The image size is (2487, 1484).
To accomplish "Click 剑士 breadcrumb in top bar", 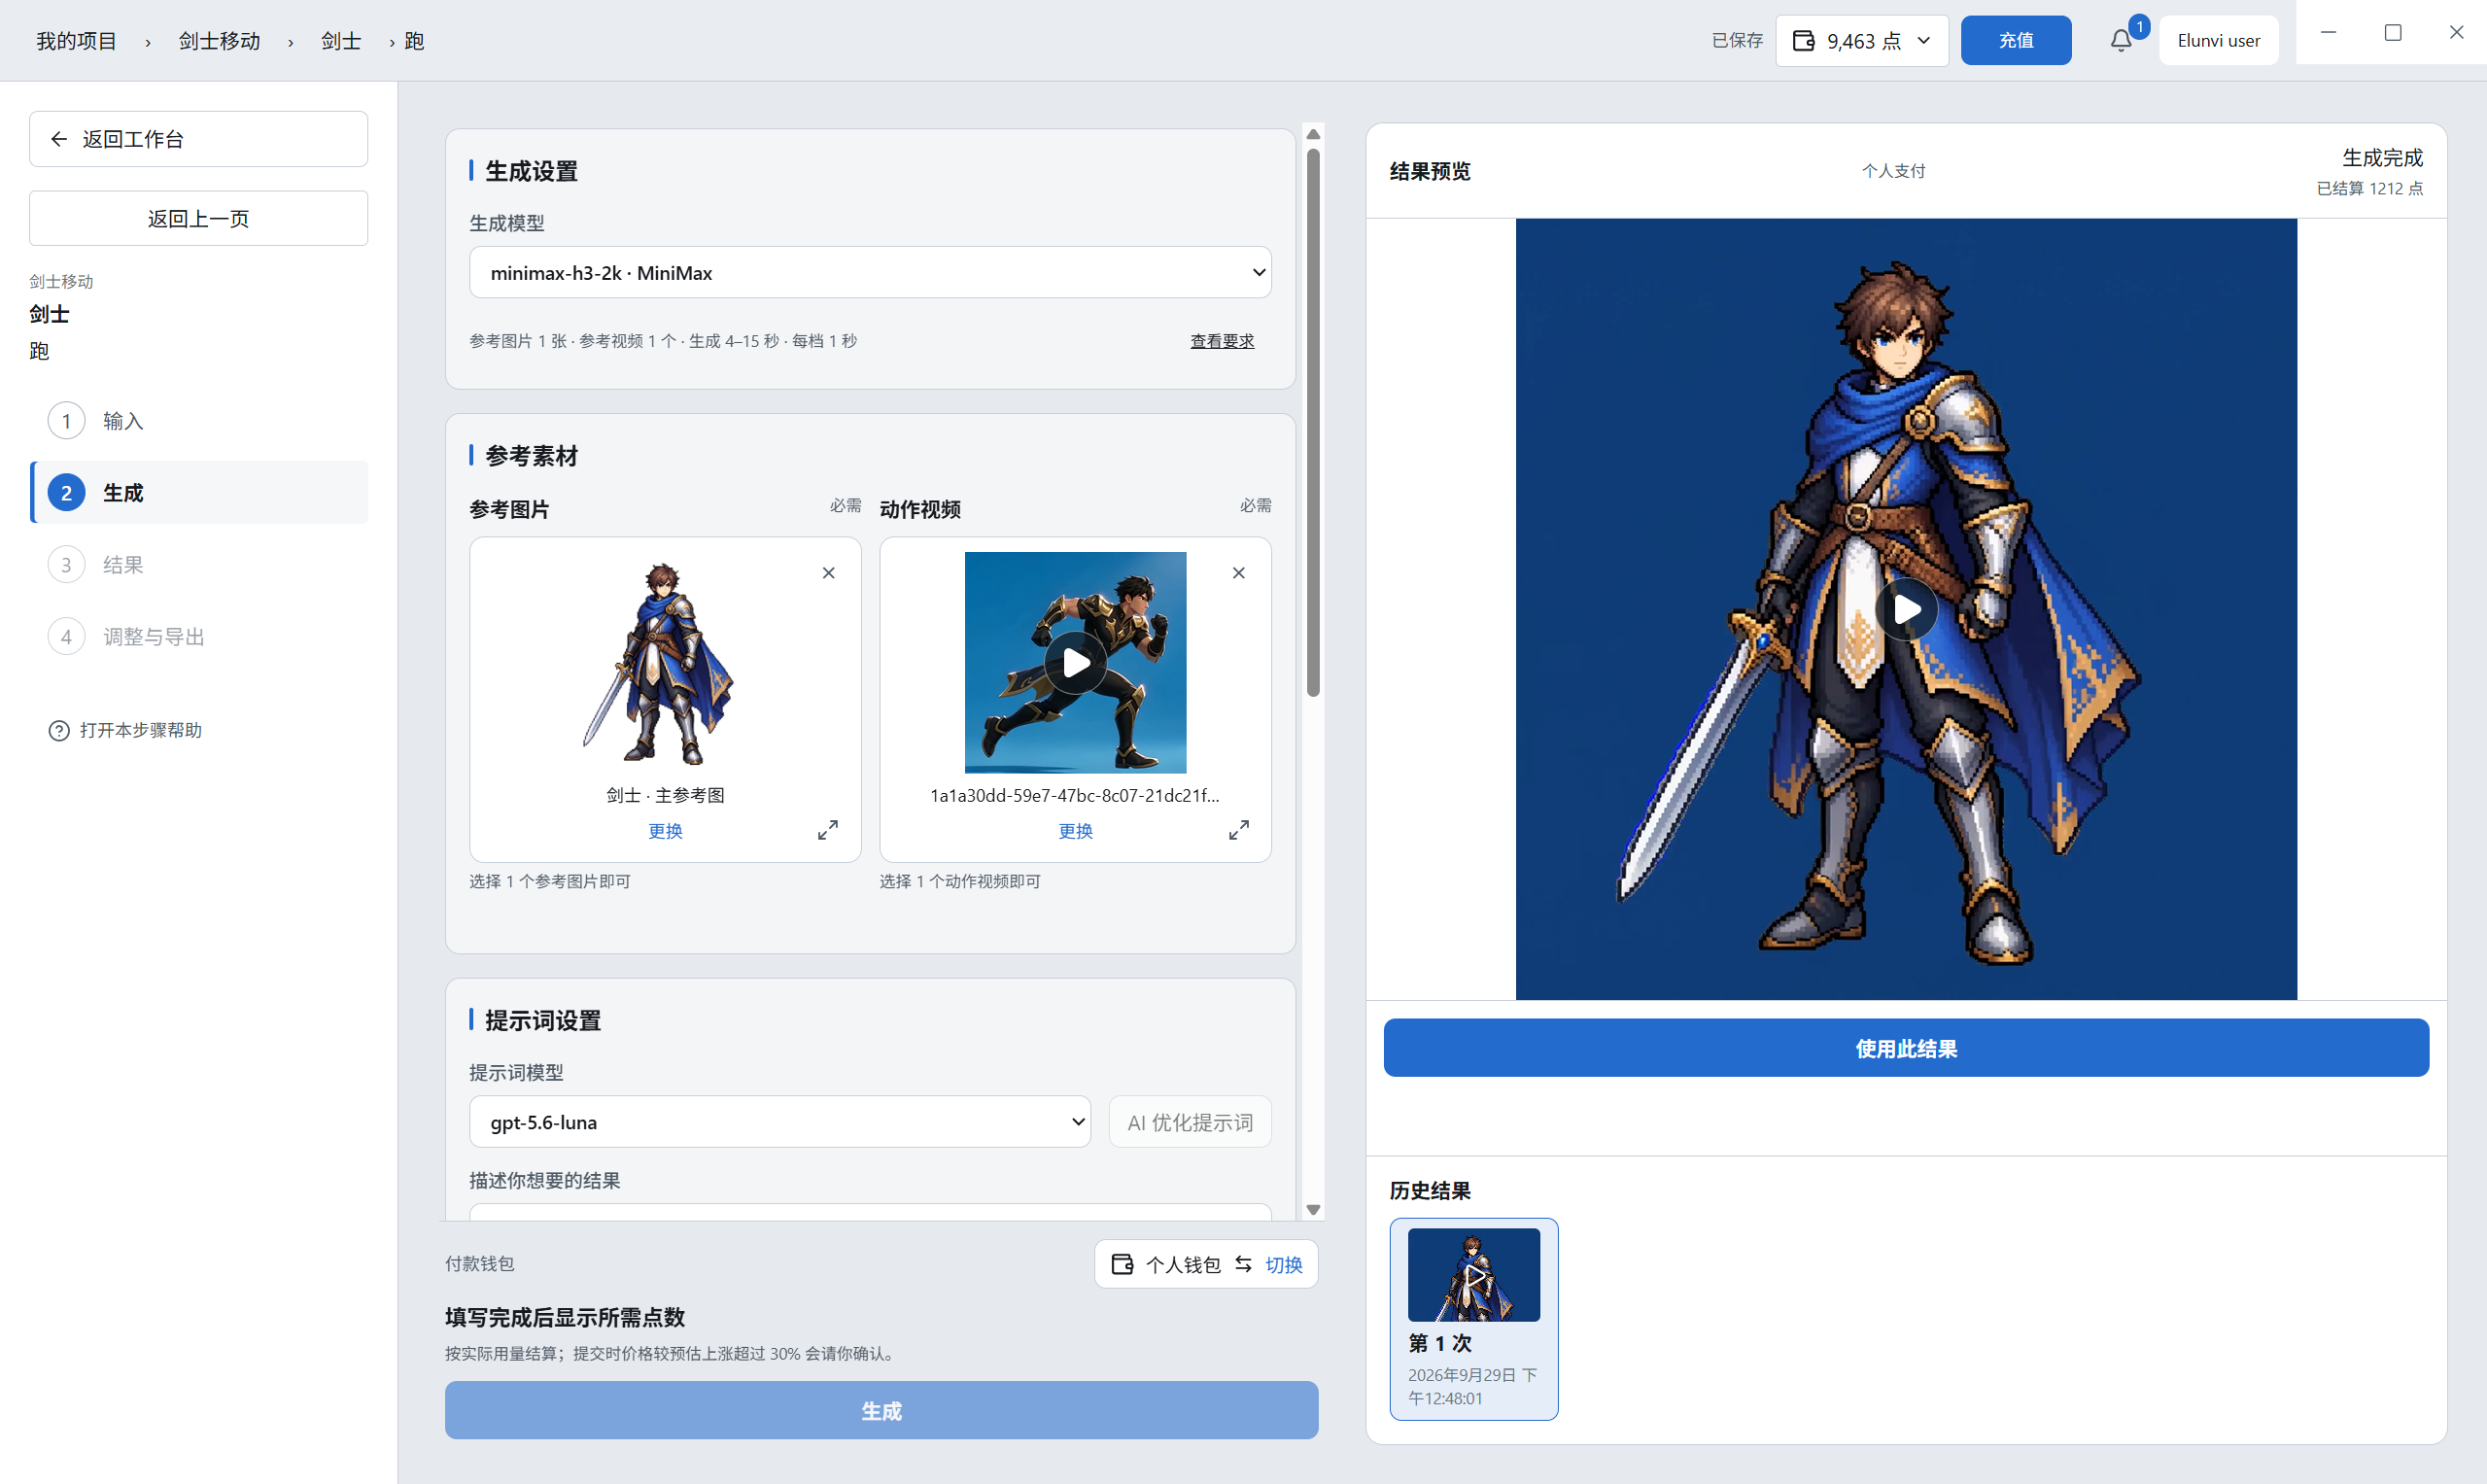I will pos(341,41).
